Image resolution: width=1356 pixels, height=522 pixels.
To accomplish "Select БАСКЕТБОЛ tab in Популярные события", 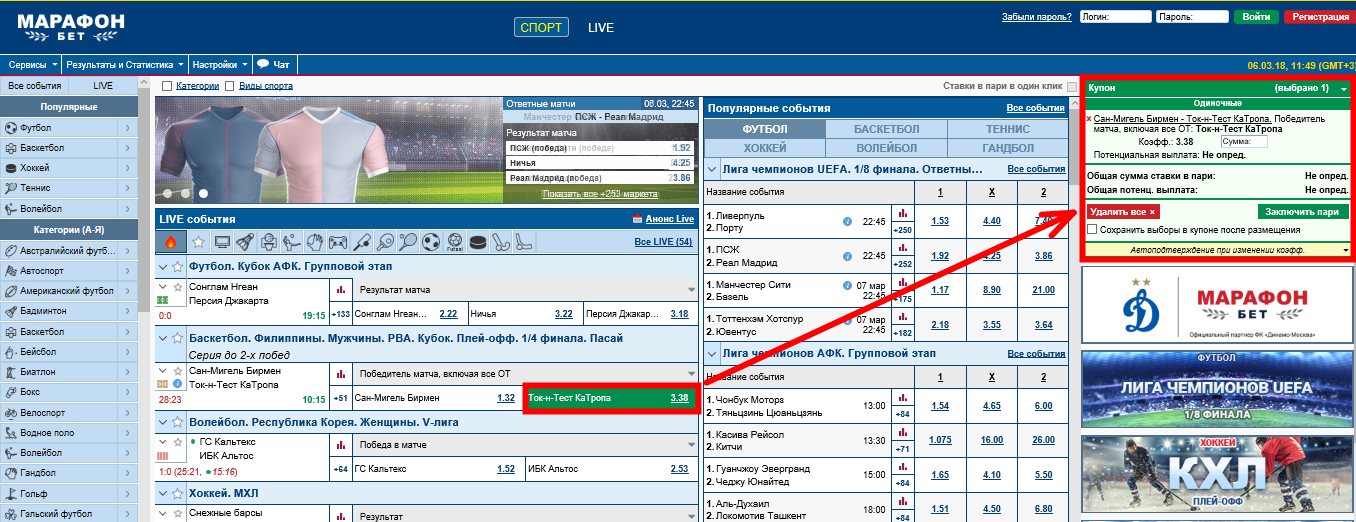I will 886,129.
